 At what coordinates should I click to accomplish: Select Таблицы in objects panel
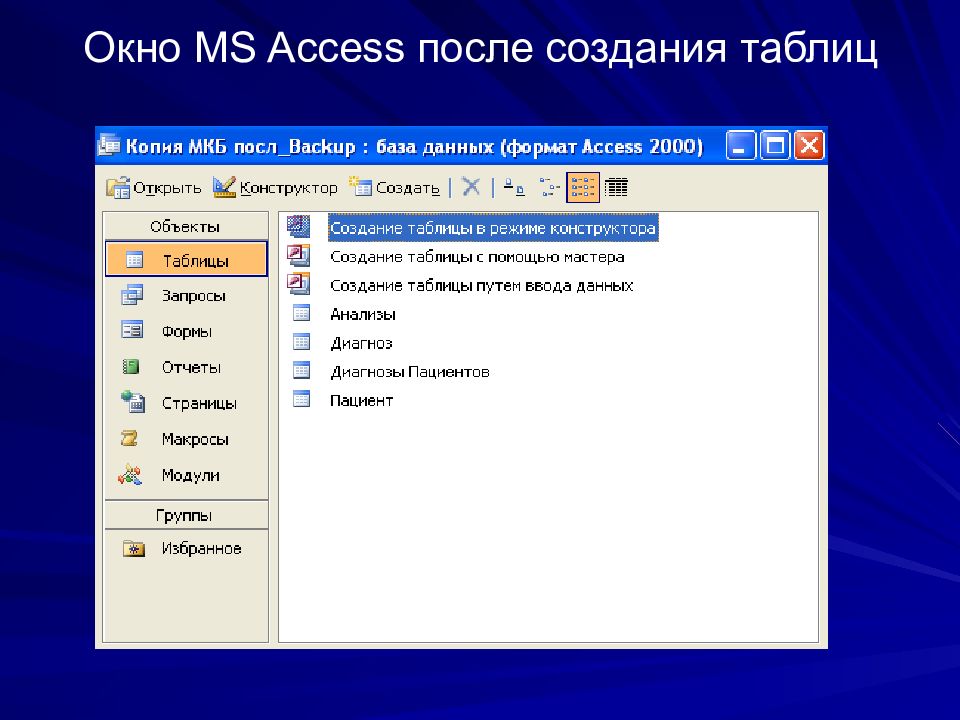pos(187,260)
